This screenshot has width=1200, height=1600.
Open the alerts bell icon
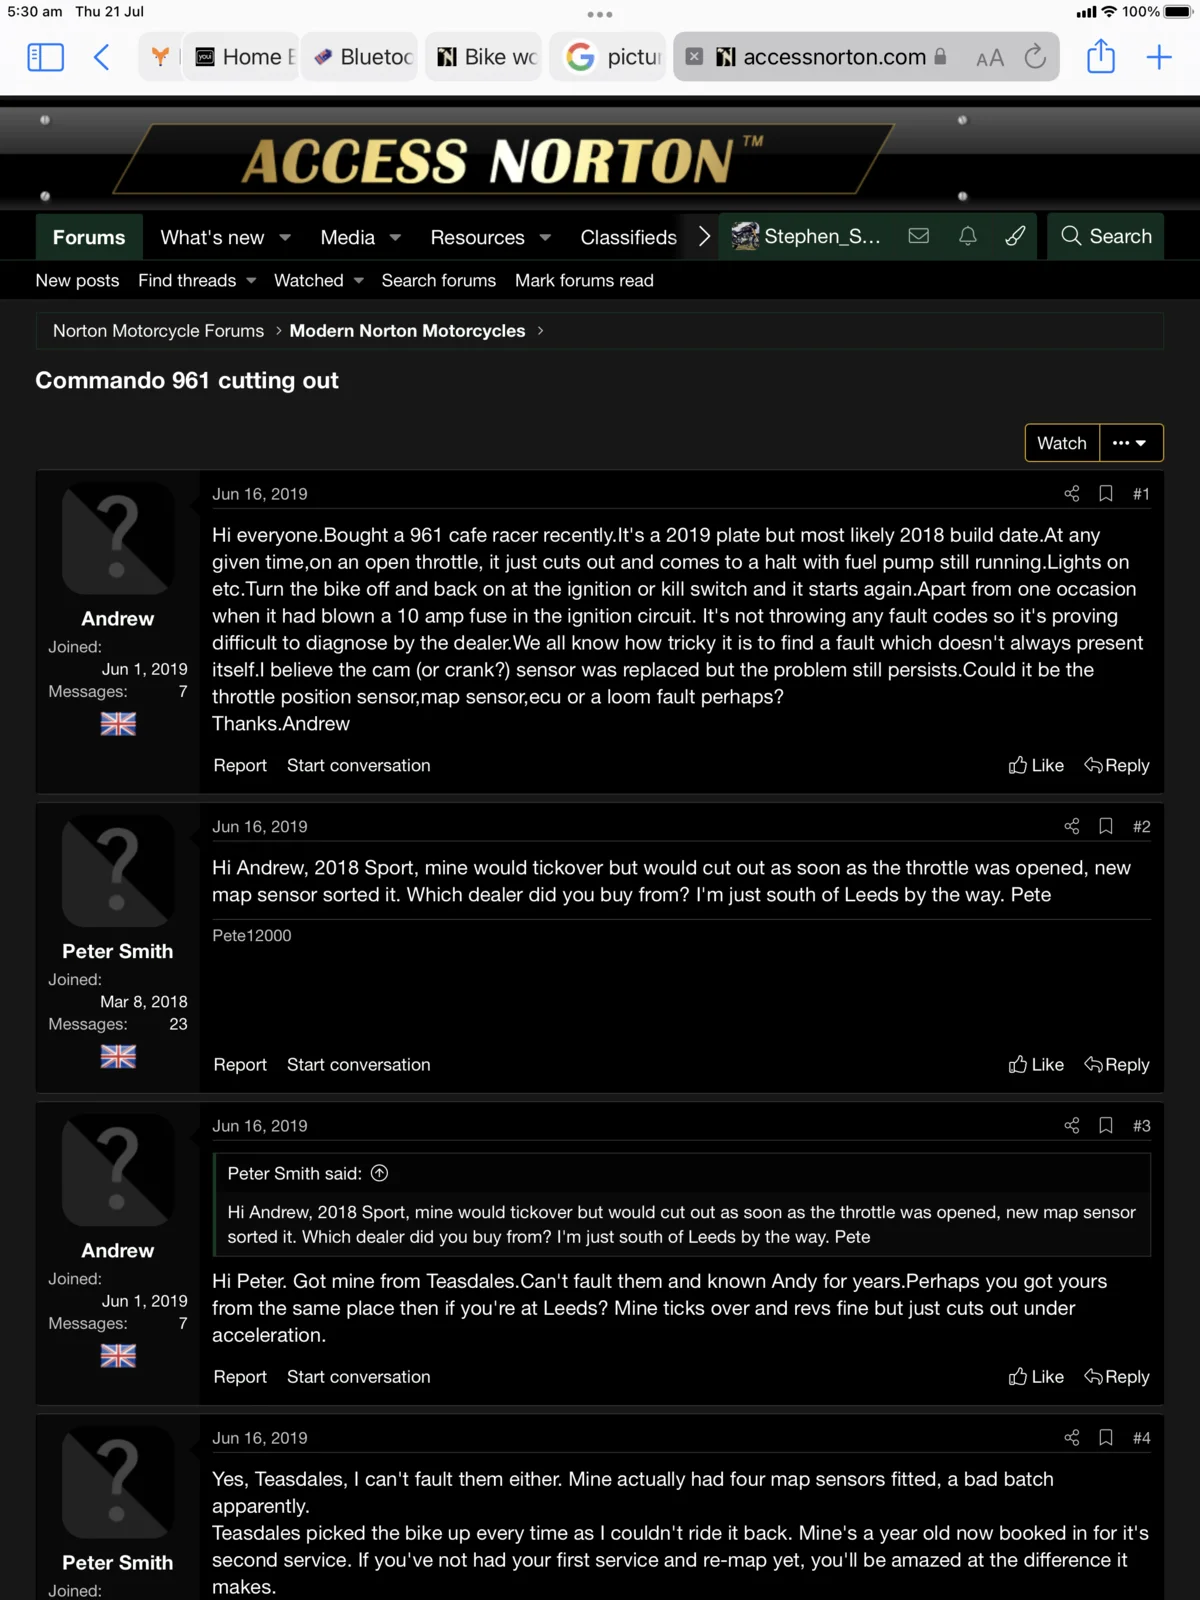click(967, 236)
